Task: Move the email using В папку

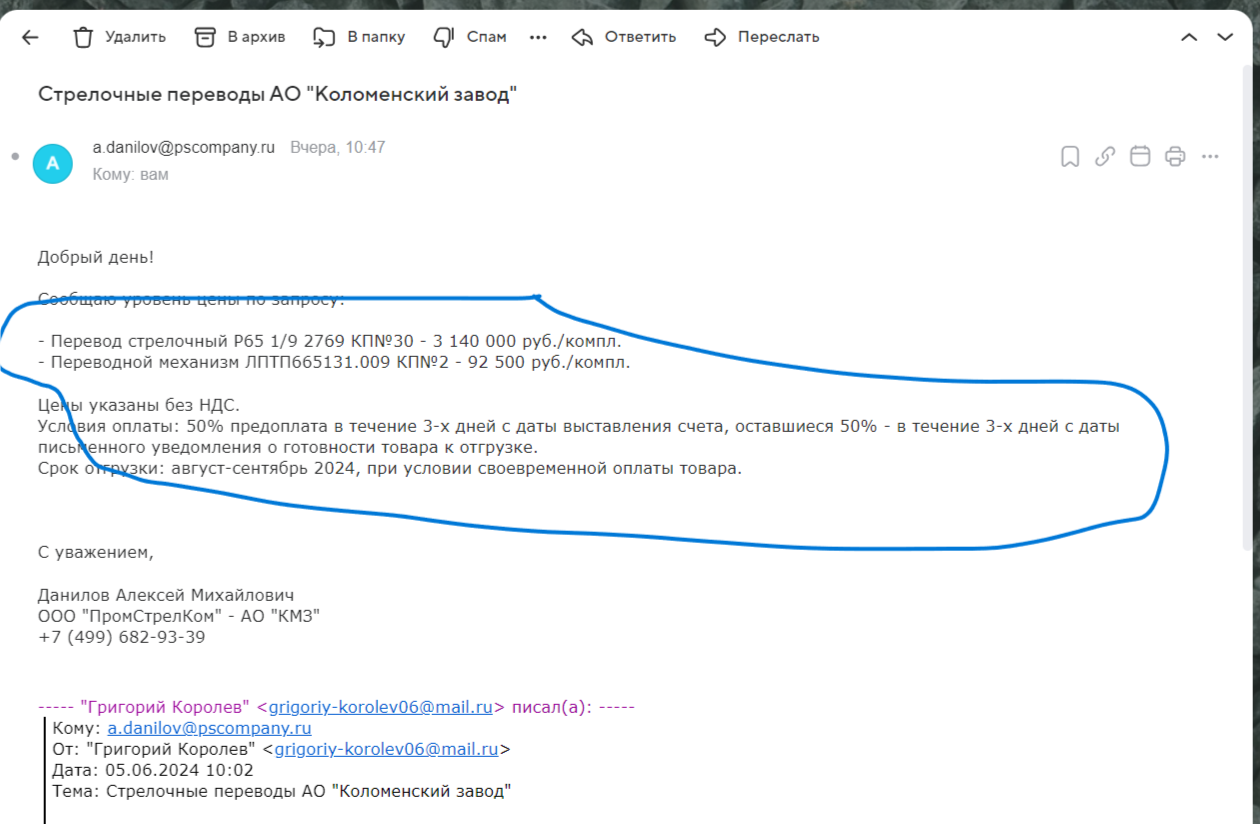Action: click(358, 37)
